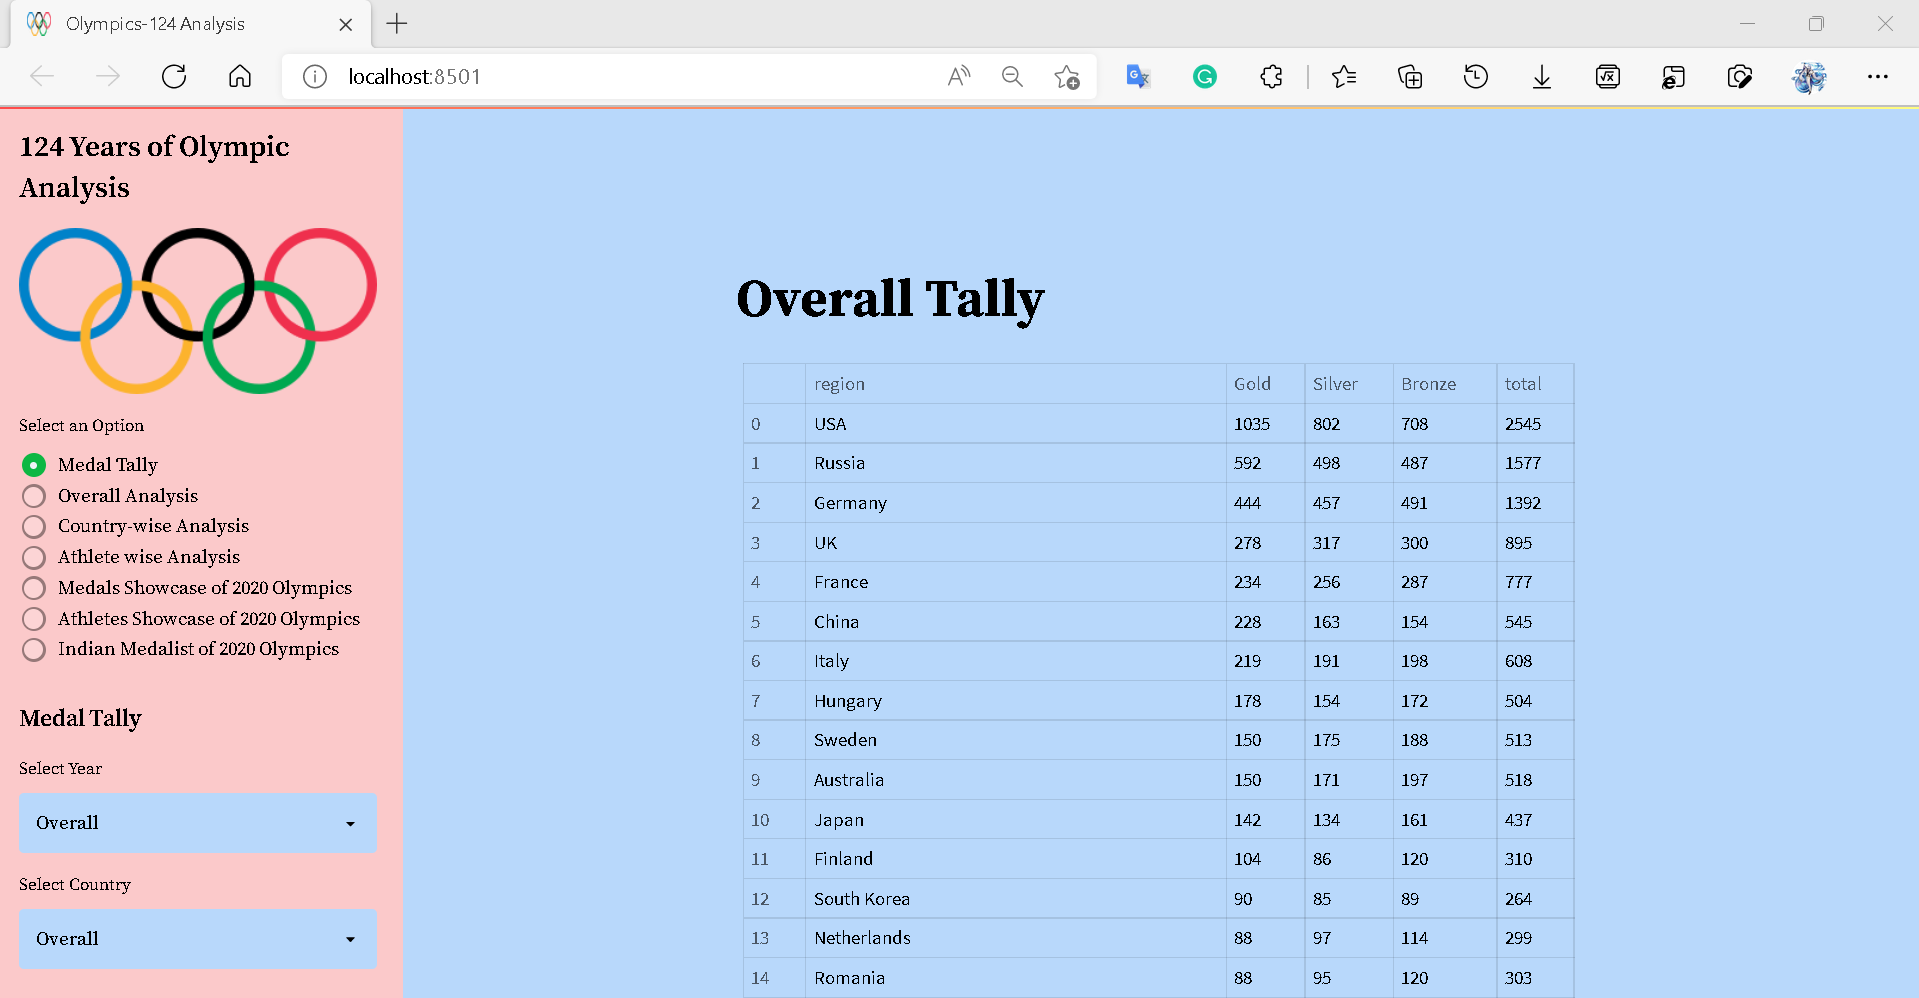Viewport: 1919px width, 998px height.
Task: Click the Olympic rings logo image
Action: (x=198, y=311)
